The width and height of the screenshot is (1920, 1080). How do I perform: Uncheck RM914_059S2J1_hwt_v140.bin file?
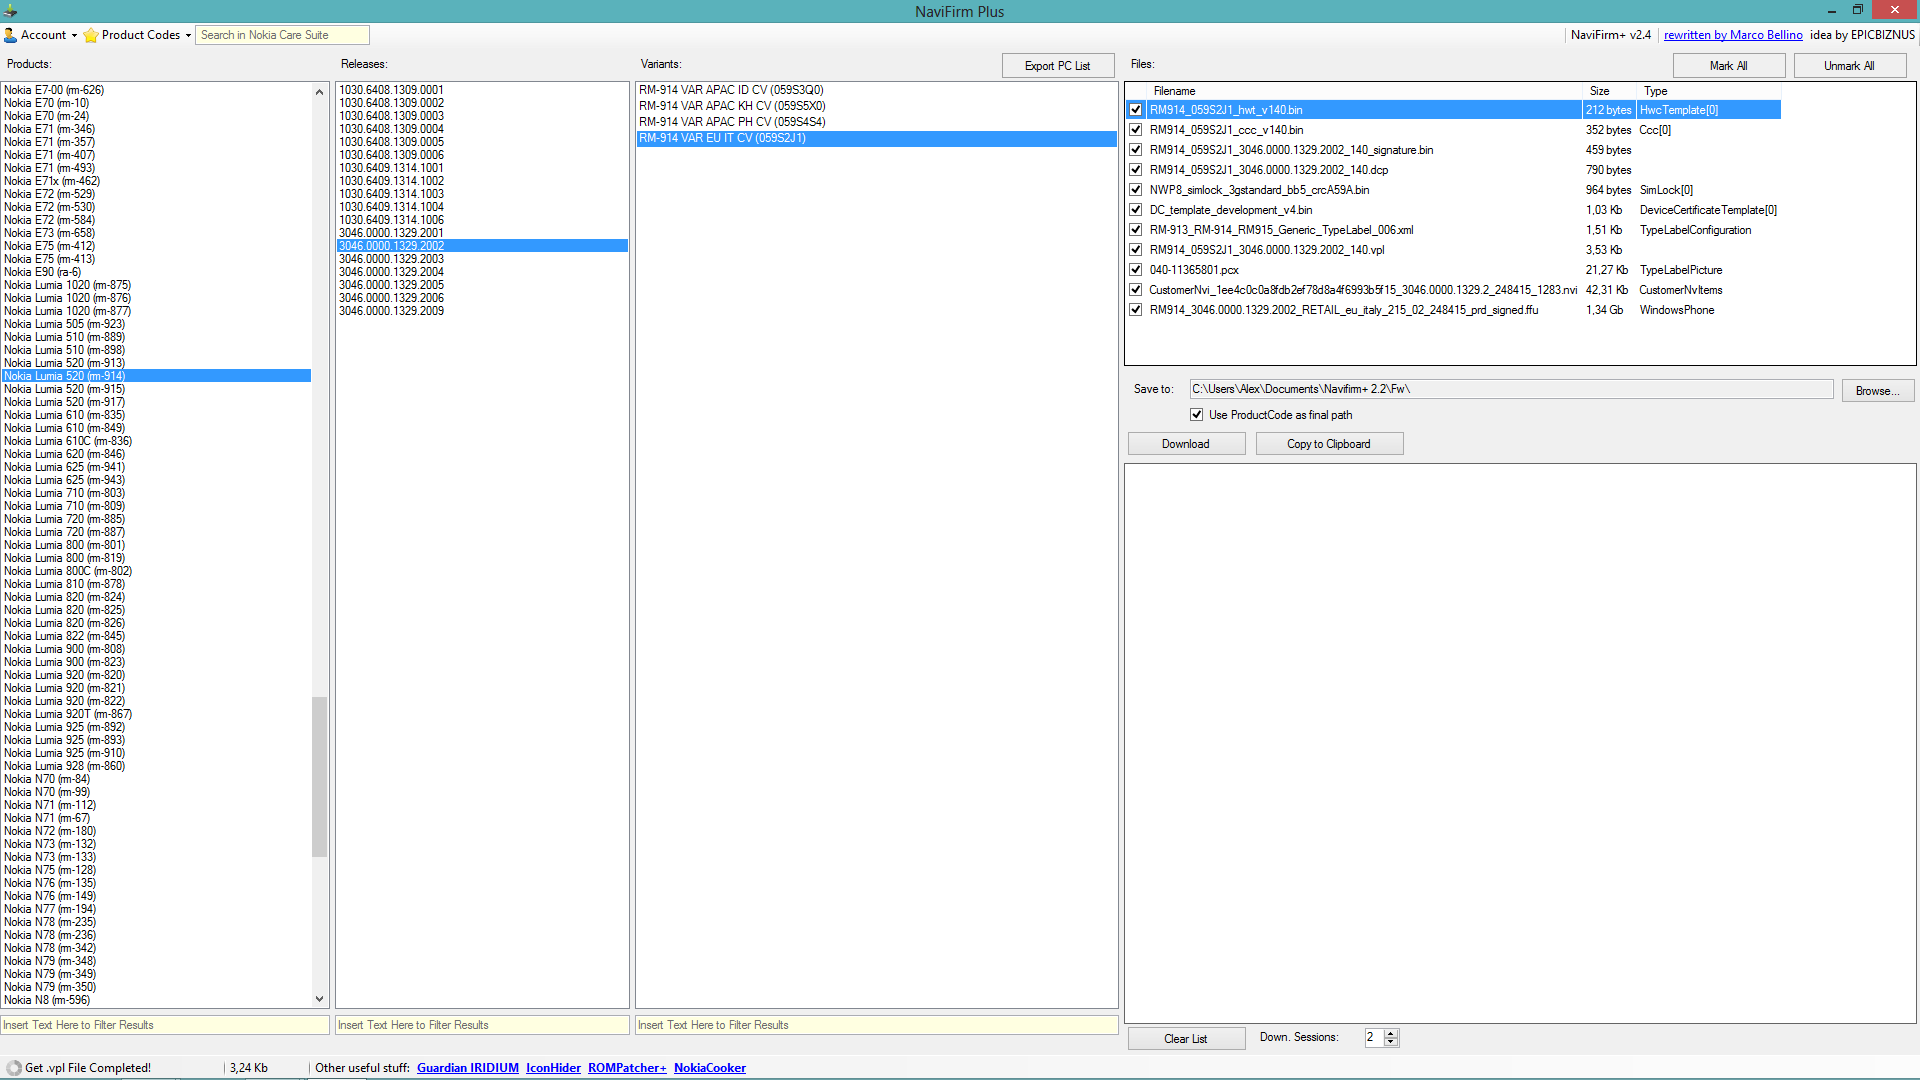(x=1135, y=110)
